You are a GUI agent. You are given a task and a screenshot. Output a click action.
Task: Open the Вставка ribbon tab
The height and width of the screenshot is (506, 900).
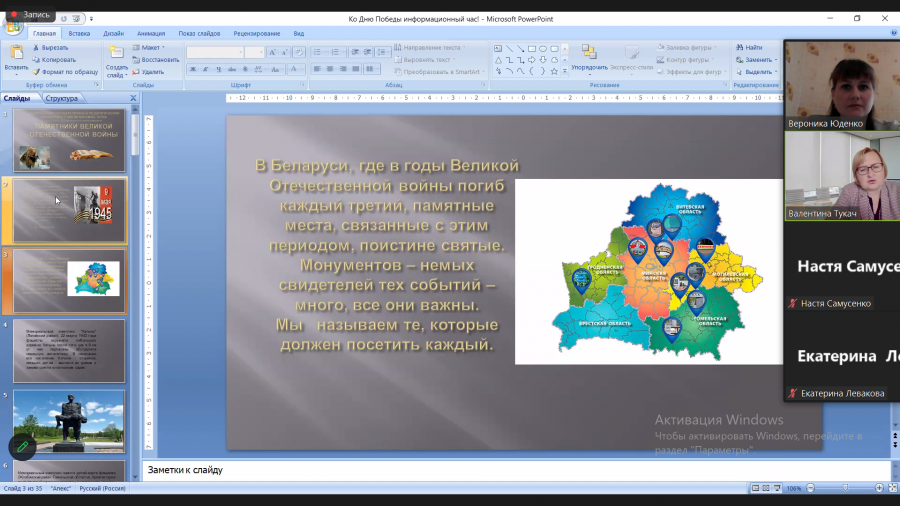tap(79, 34)
